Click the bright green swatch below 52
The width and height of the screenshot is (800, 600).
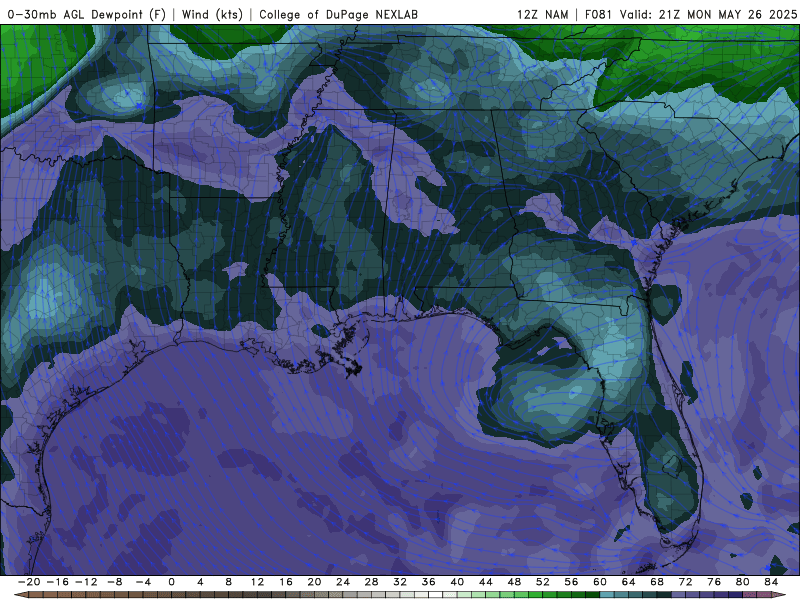[536, 595]
